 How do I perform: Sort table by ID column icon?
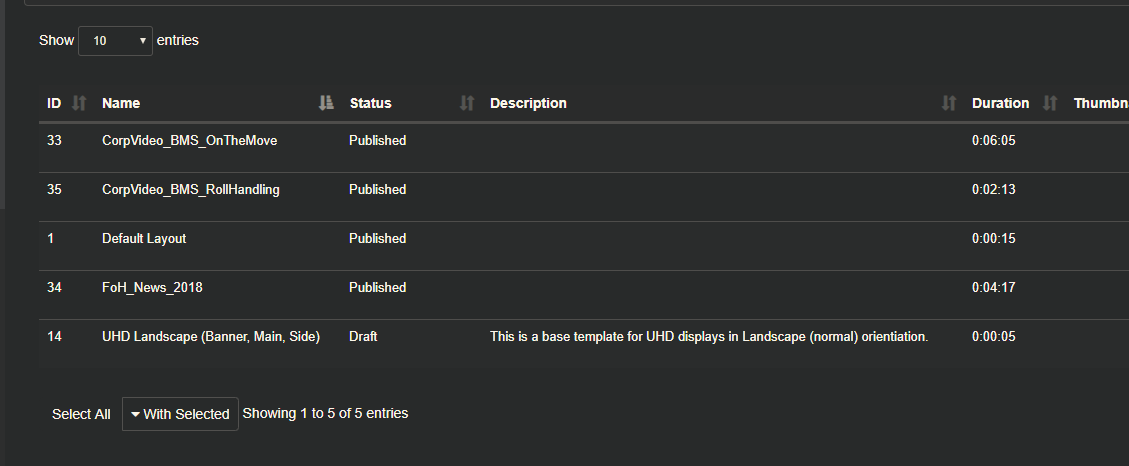(79, 103)
